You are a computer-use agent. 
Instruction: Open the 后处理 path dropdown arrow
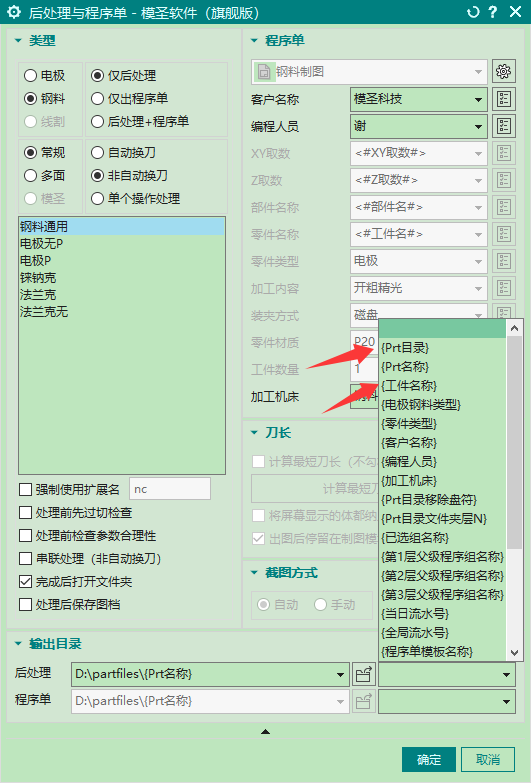click(340, 675)
